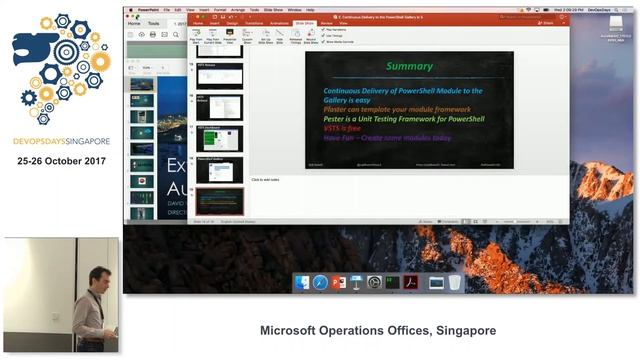Image resolution: width=640 pixels, height=360 pixels.
Task: Open Custom Show dropdown
Action: tap(247, 36)
